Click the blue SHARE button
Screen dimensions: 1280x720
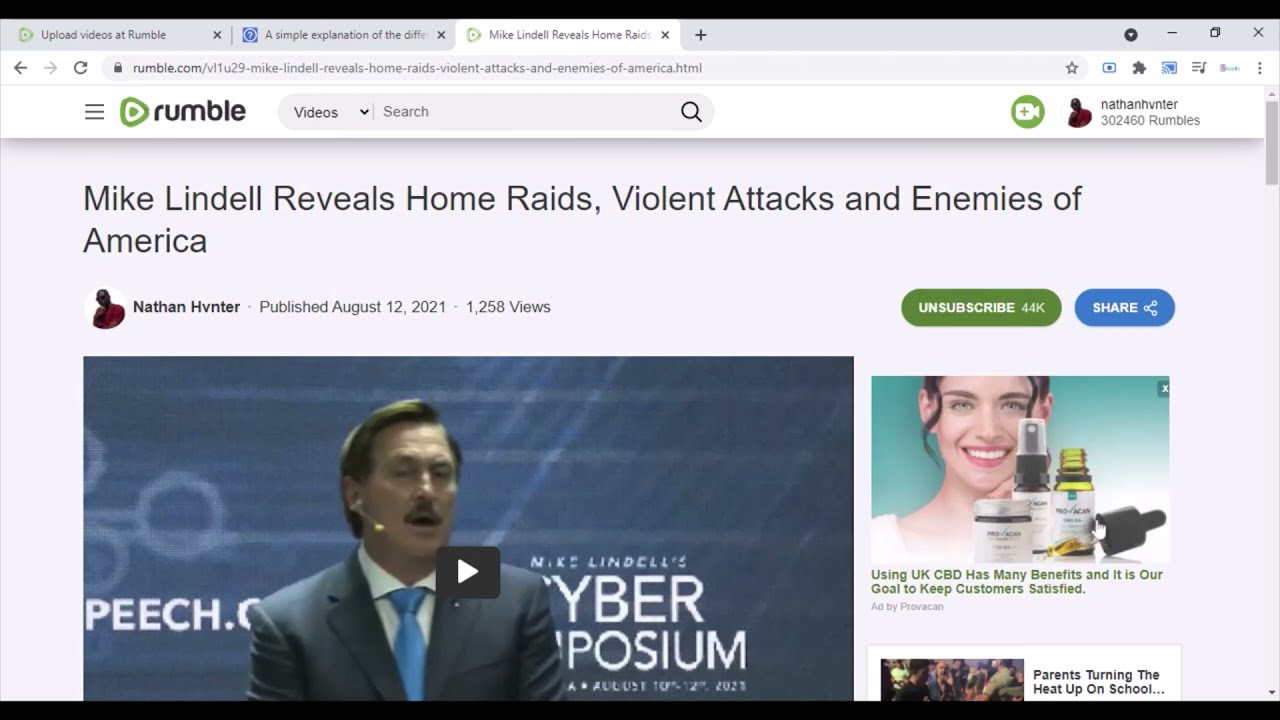coord(1125,308)
